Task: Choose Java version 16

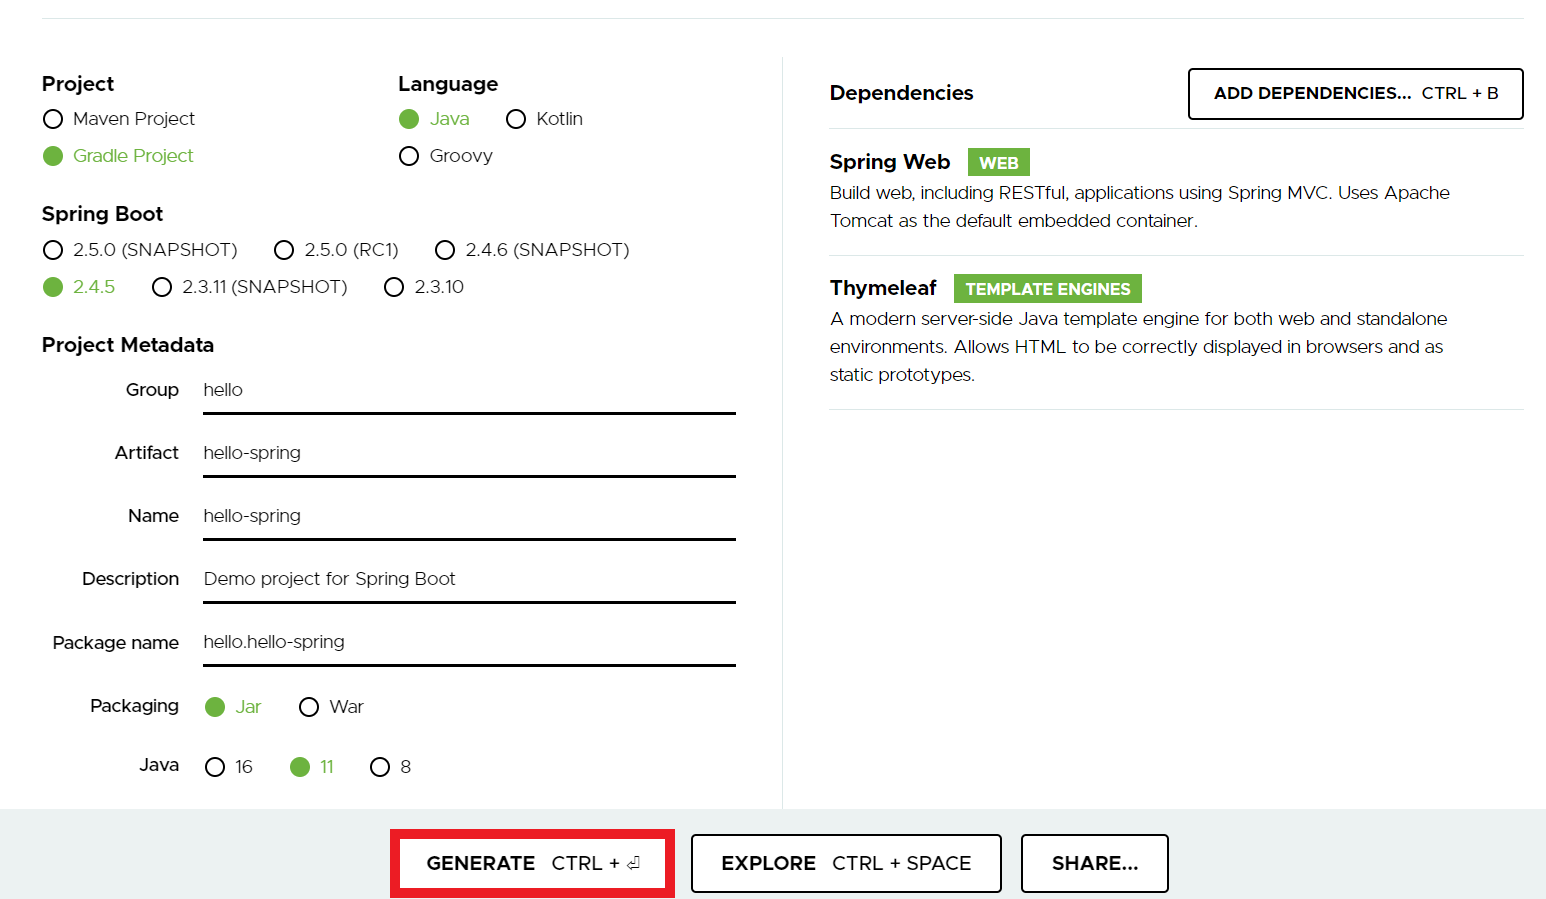Action: [x=229, y=767]
